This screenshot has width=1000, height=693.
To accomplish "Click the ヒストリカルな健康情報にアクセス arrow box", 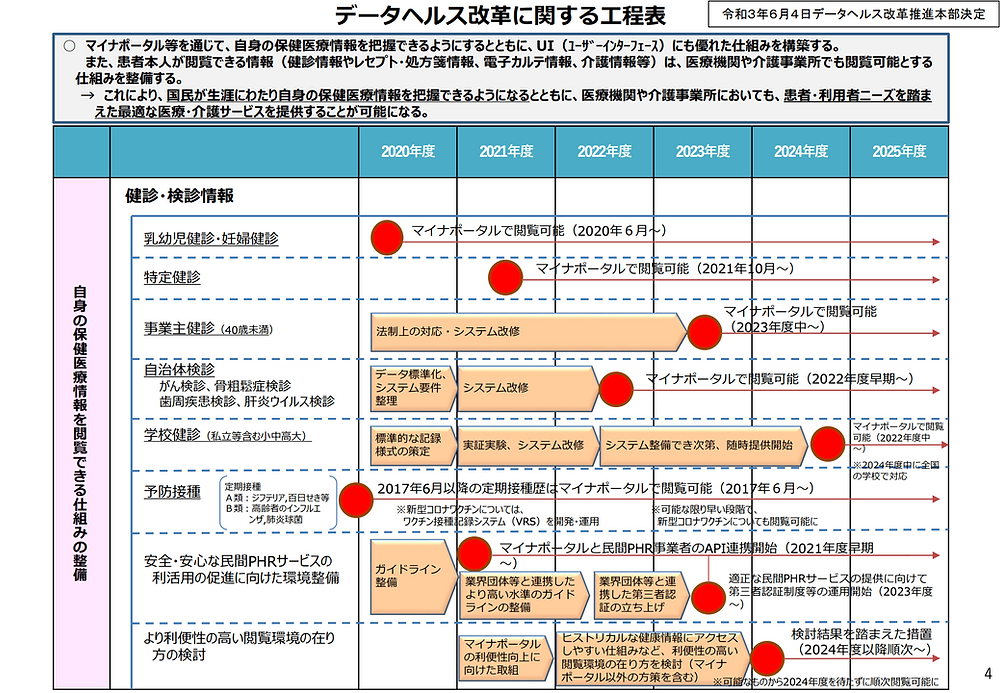I will tap(654, 657).
